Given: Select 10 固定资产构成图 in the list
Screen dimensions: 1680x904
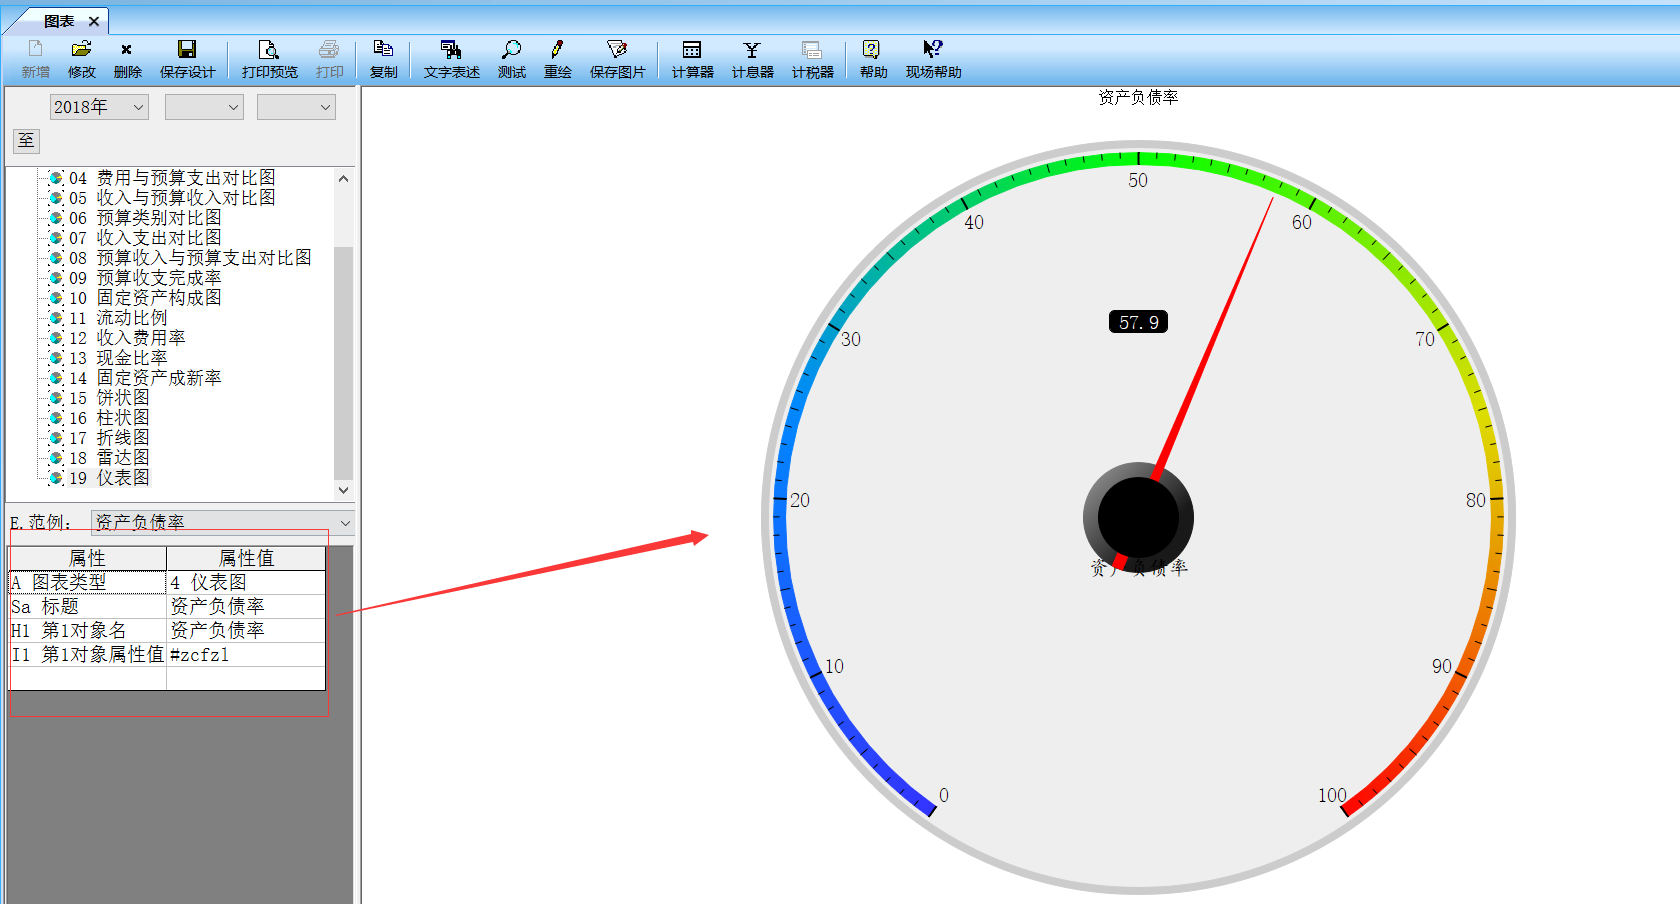Looking at the screenshot, I should (158, 298).
